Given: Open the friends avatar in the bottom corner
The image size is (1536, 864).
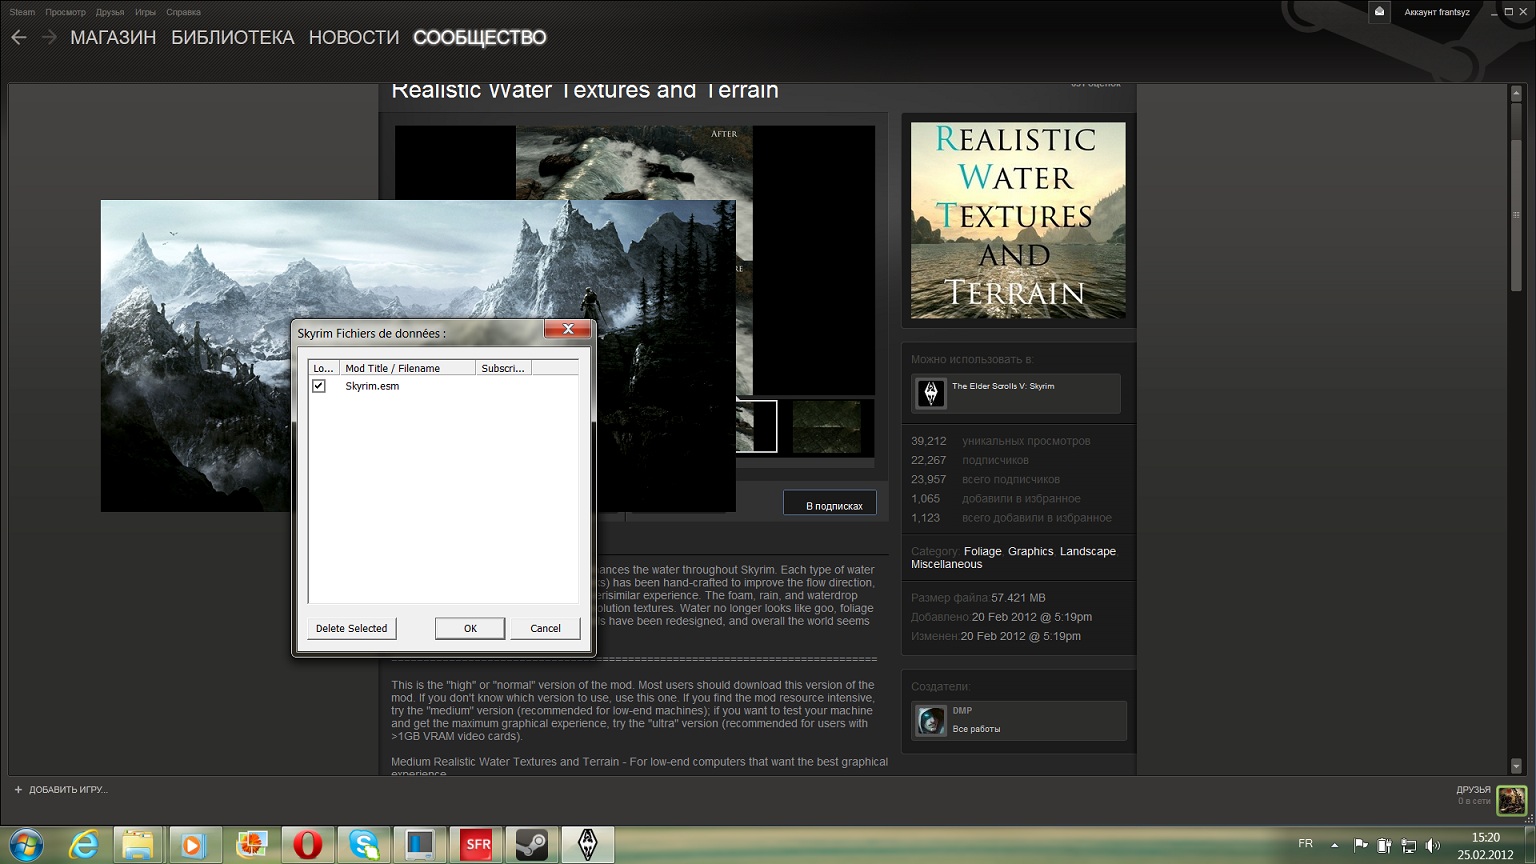Looking at the screenshot, I should [1511, 800].
